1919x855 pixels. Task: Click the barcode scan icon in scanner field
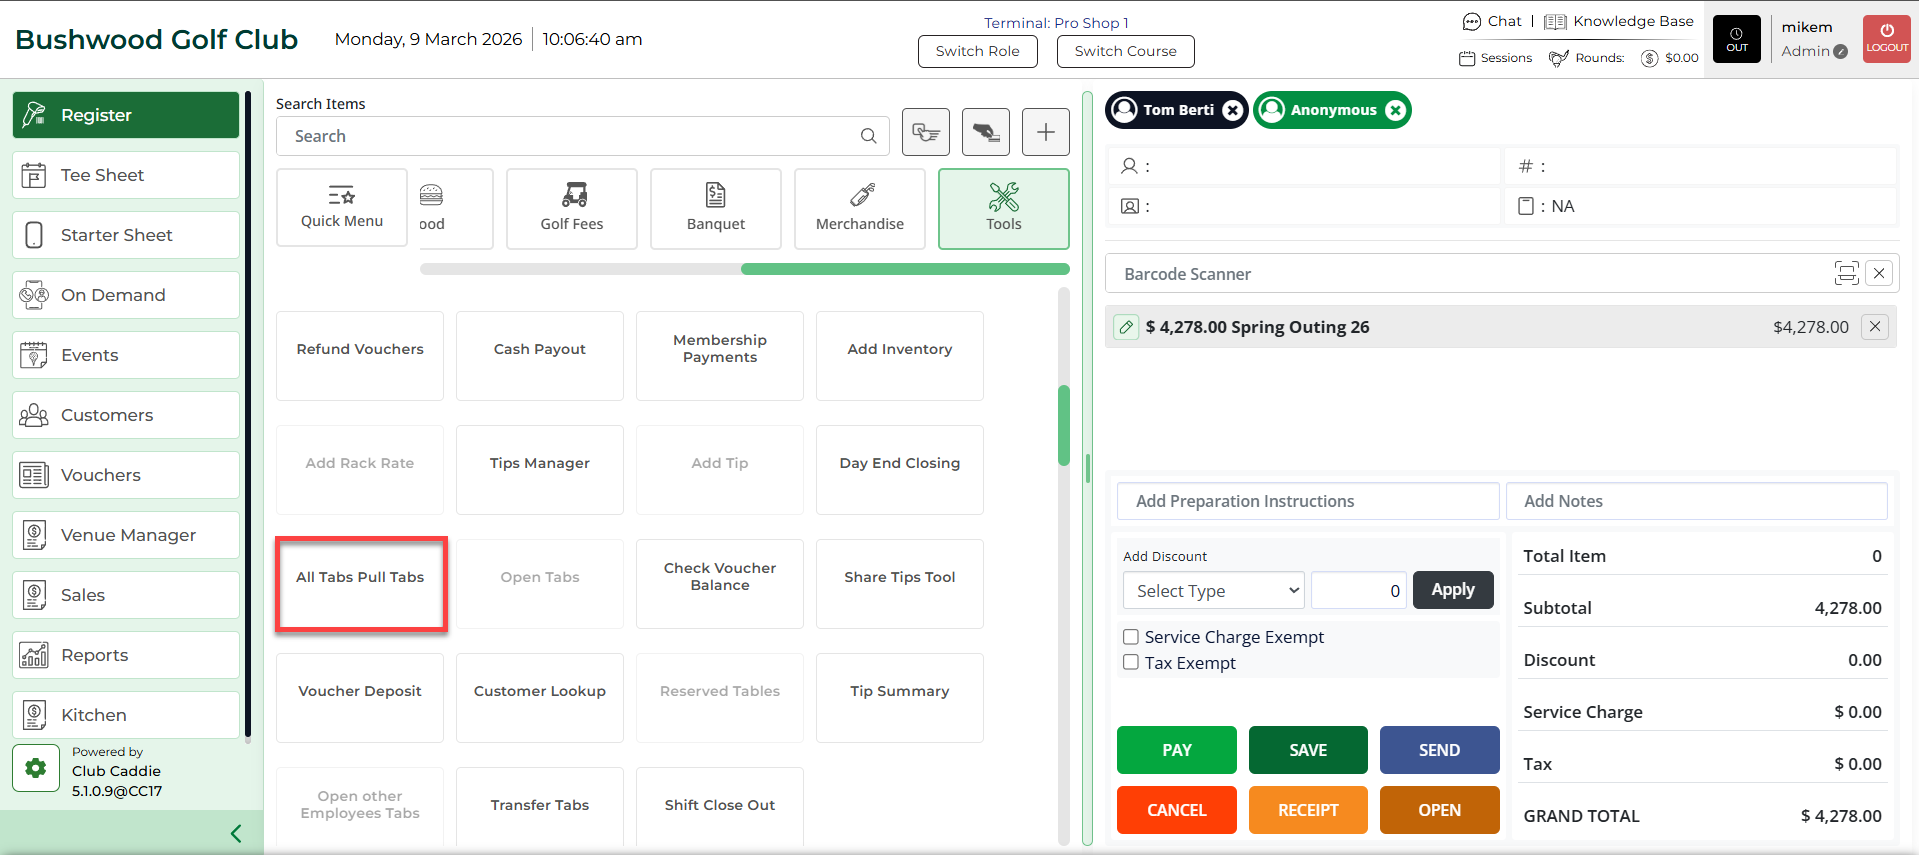(x=1845, y=273)
